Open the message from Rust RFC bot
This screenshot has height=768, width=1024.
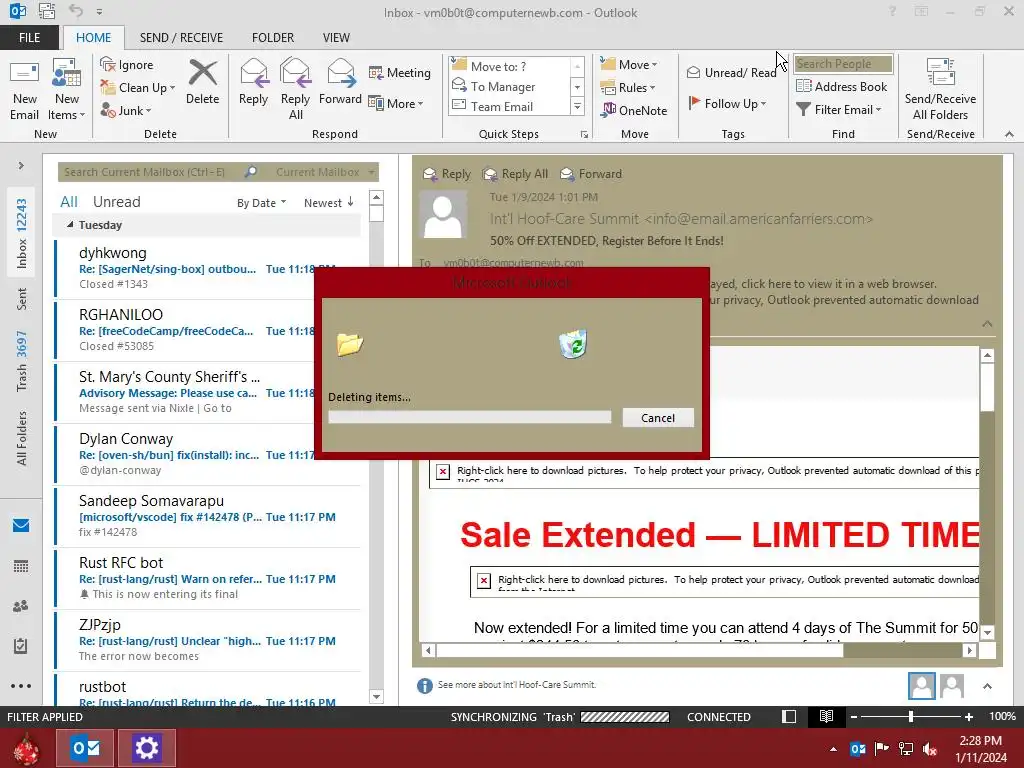(x=208, y=579)
